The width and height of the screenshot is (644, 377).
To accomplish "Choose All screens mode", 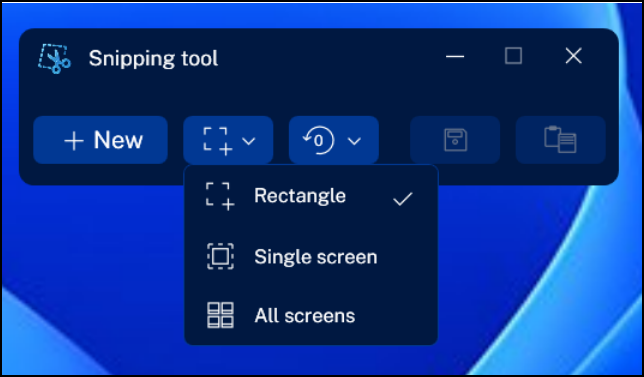I will 310,315.
